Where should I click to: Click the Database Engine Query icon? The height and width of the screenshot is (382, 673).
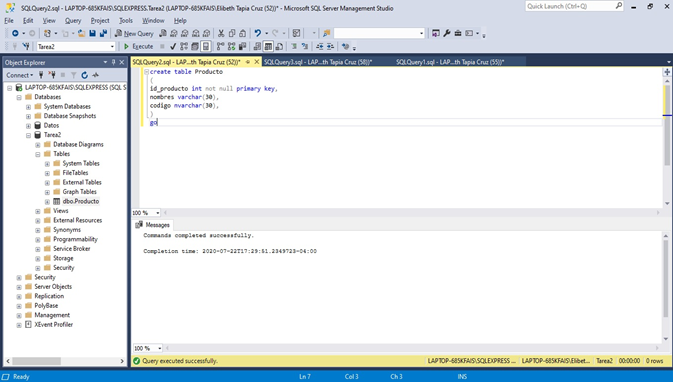(x=163, y=33)
